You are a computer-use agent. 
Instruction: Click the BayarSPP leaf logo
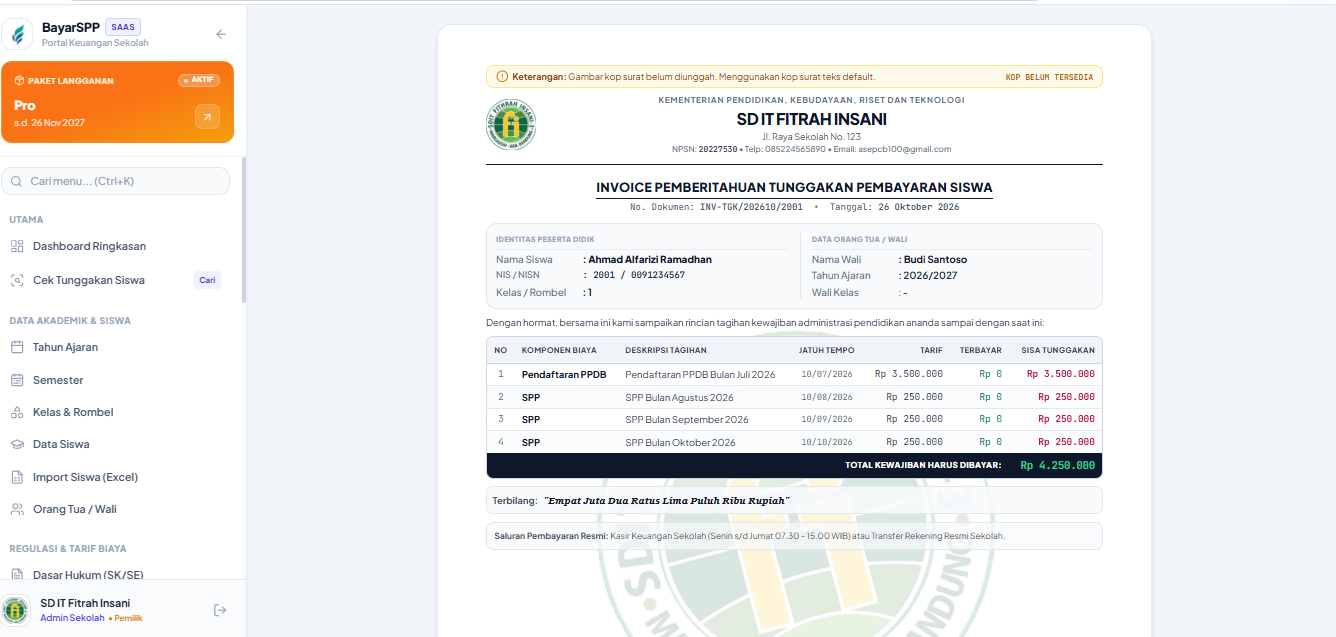(17, 34)
